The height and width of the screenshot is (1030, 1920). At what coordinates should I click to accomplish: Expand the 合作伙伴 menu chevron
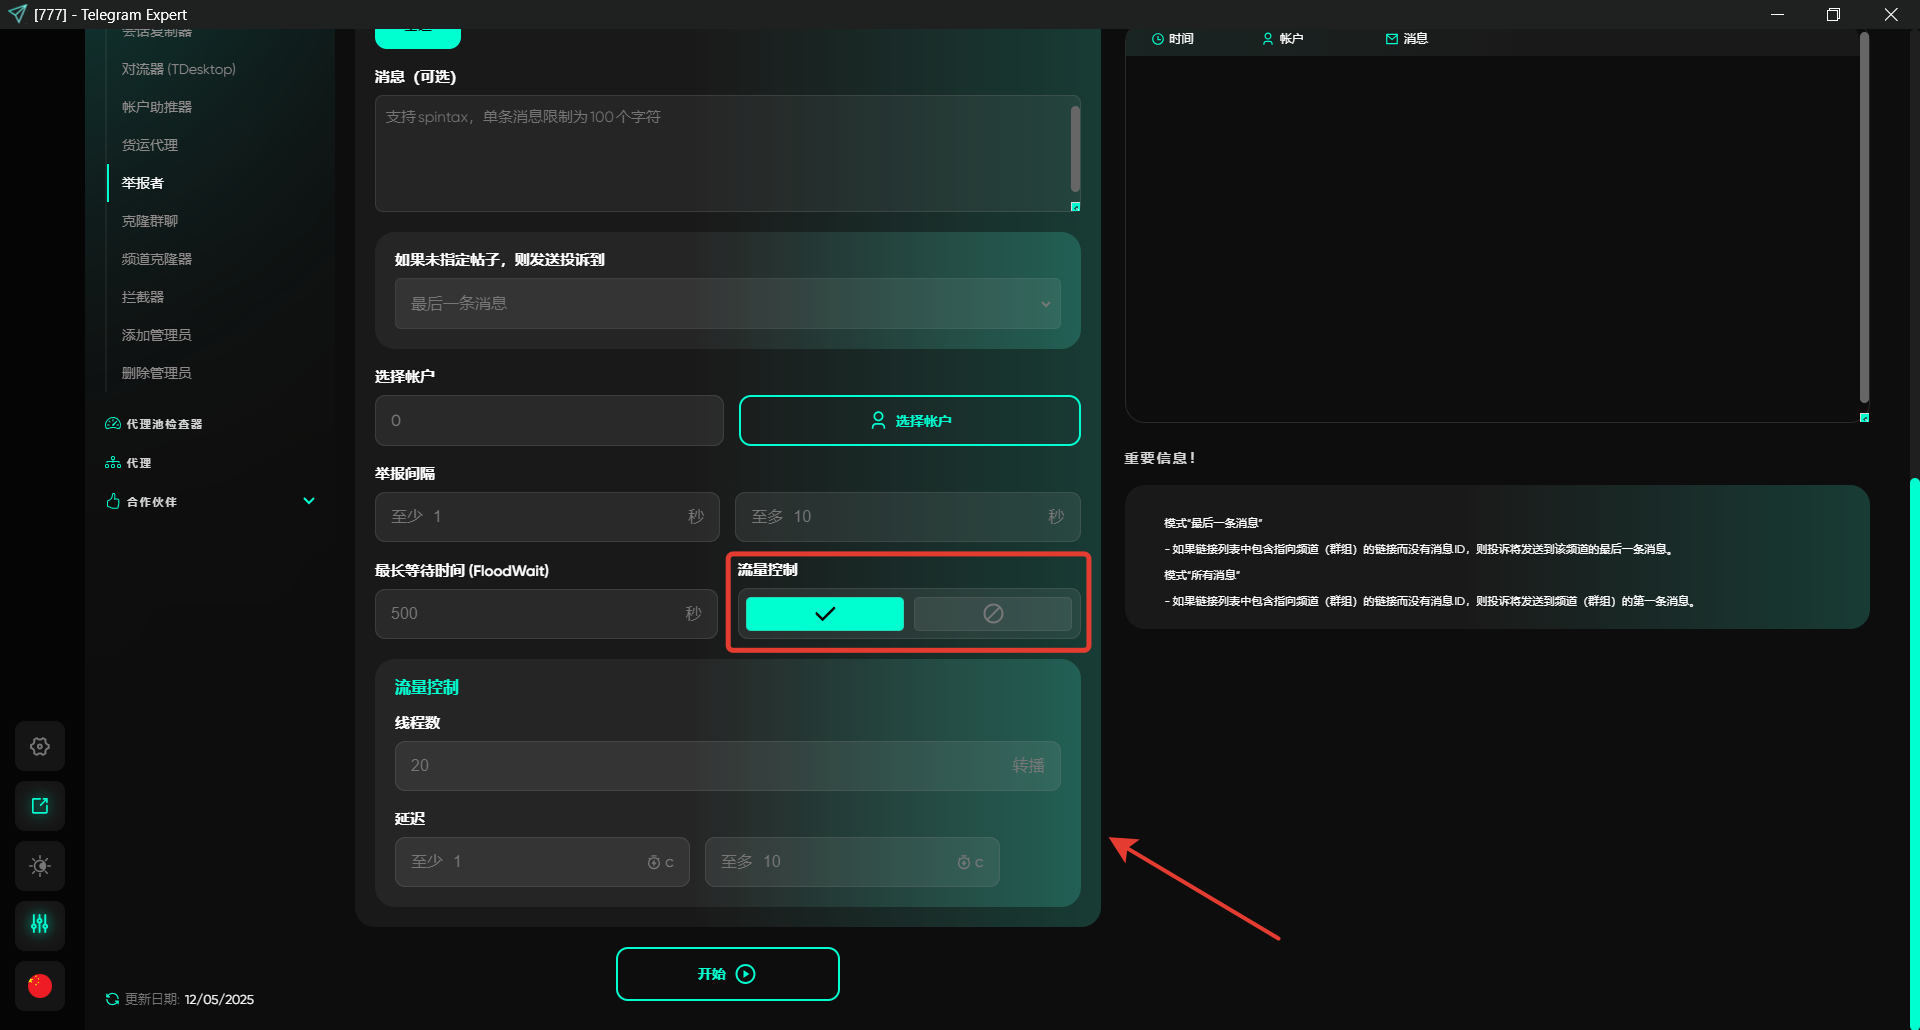pyautogui.click(x=309, y=501)
